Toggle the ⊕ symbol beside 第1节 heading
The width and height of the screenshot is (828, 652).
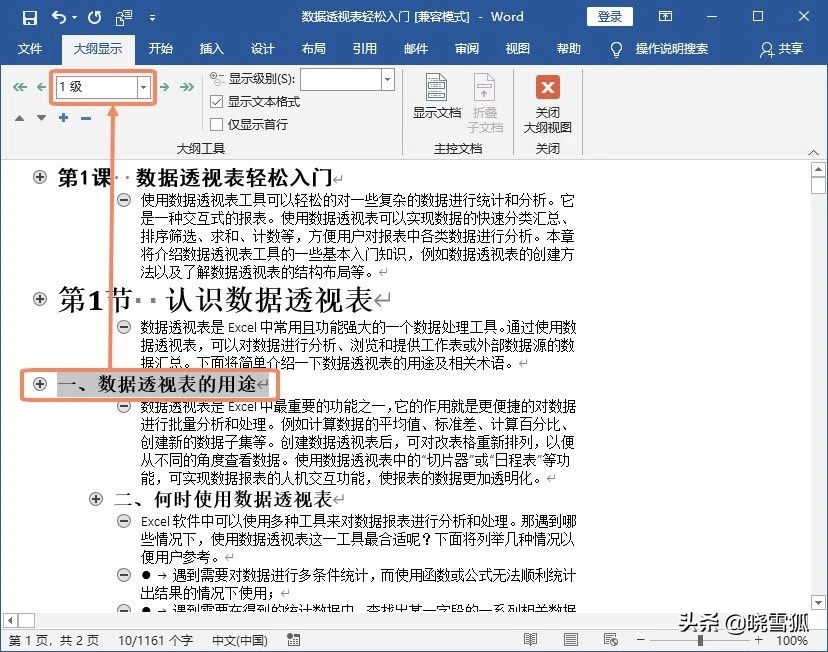point(39,299)
